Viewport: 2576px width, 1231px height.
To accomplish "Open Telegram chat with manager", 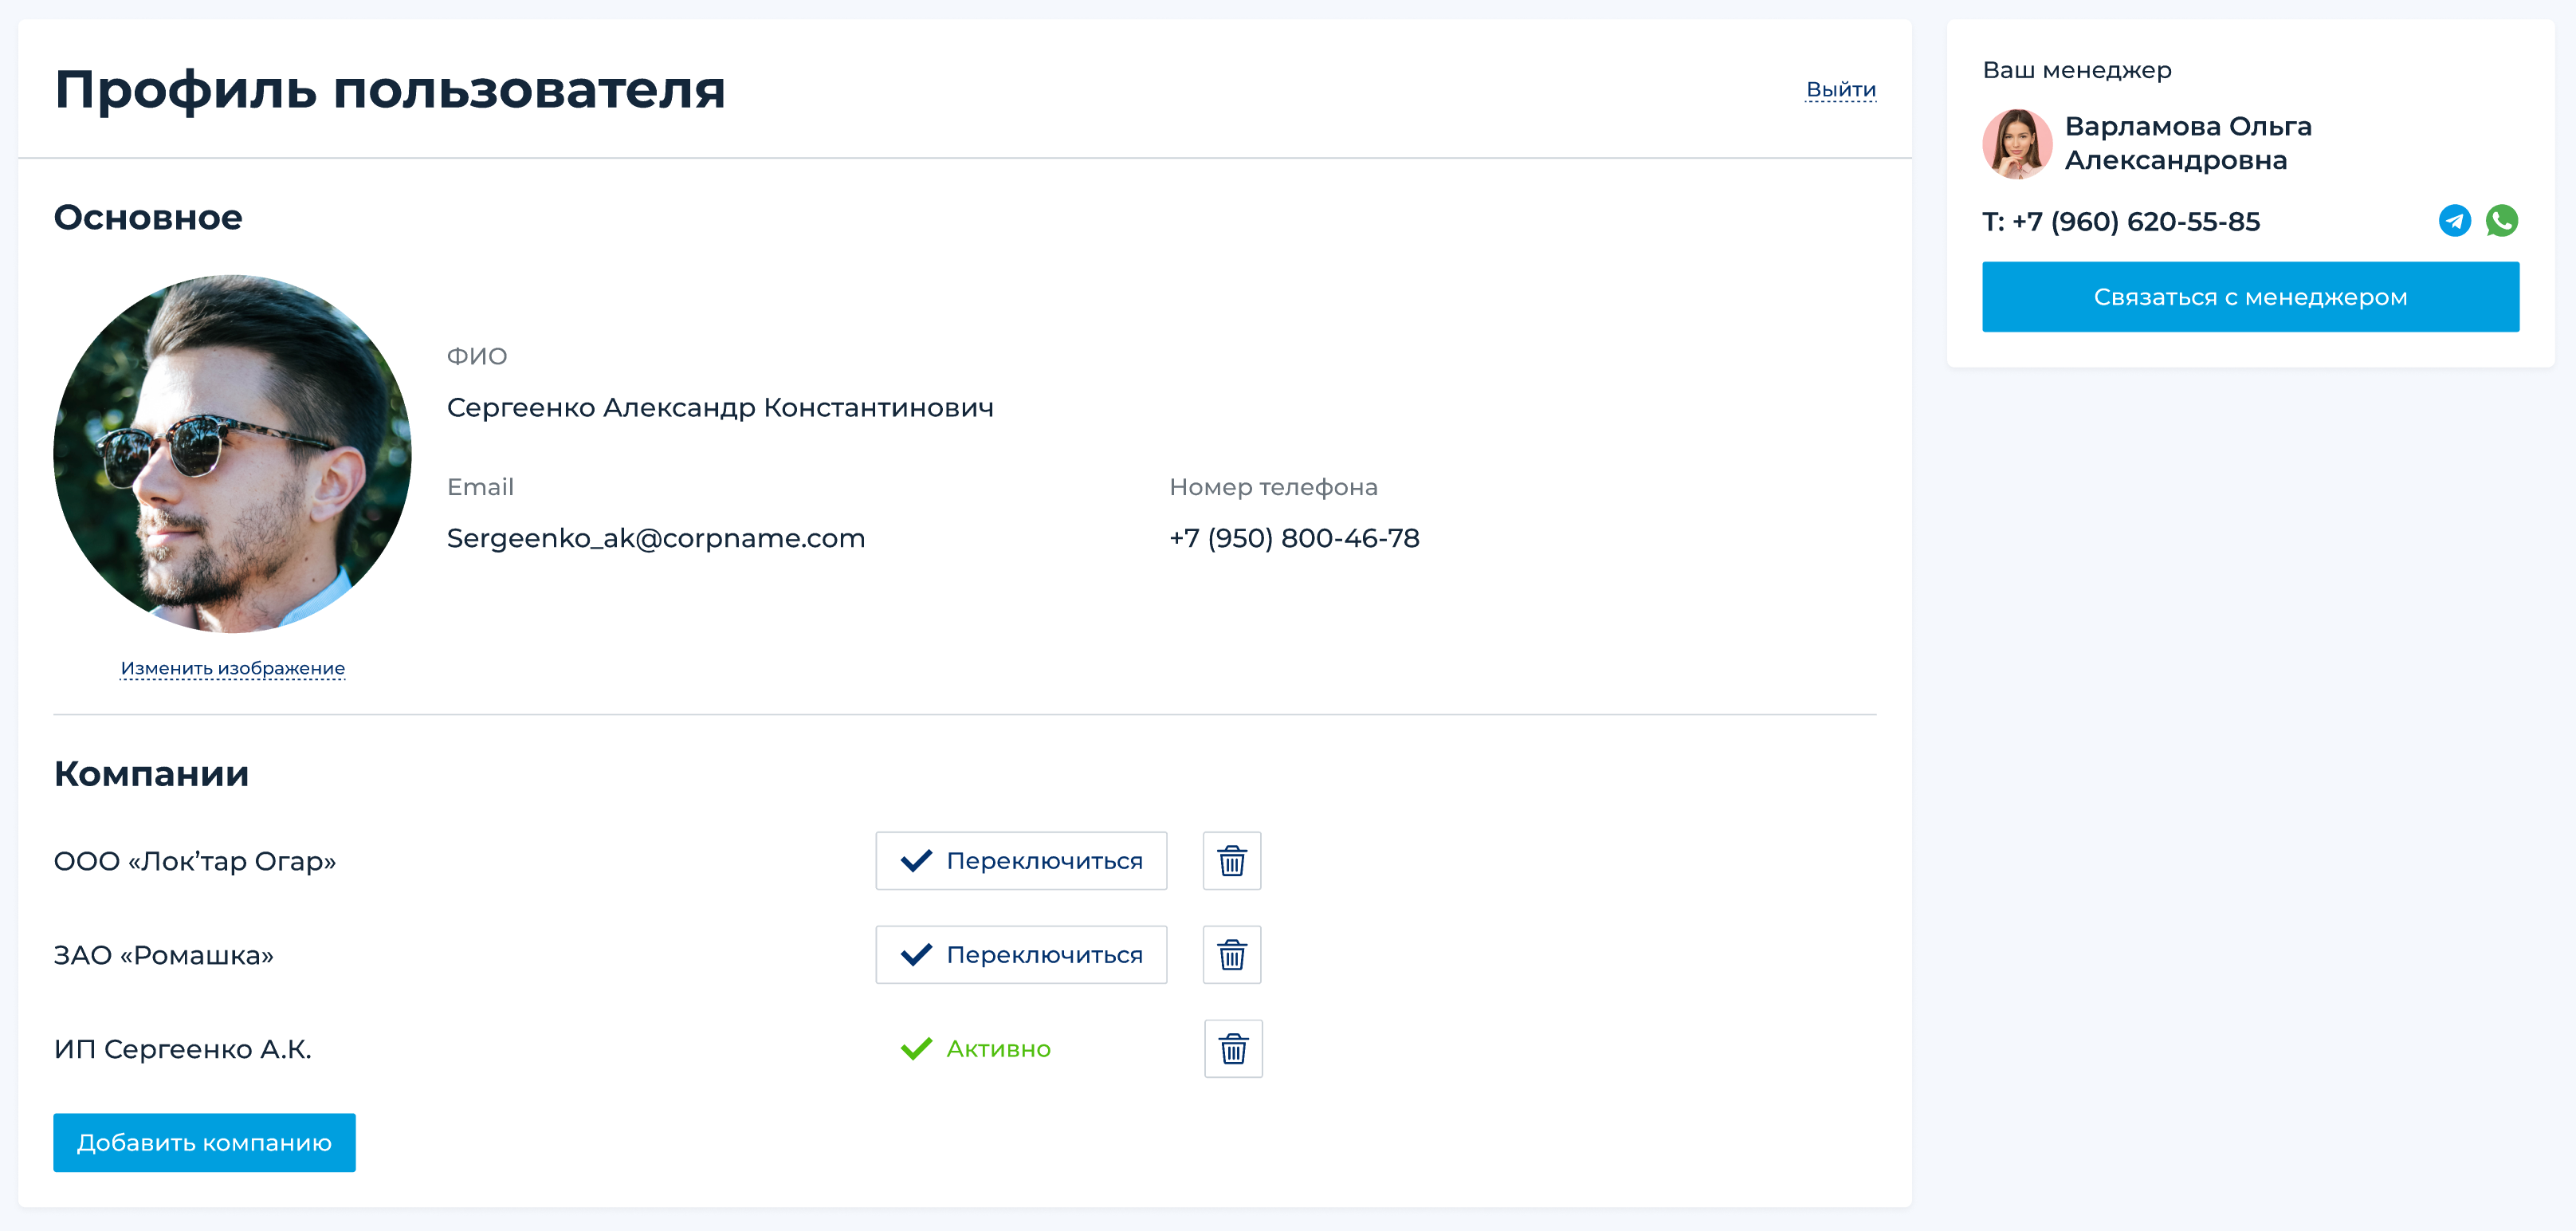I will (2454, 221).
